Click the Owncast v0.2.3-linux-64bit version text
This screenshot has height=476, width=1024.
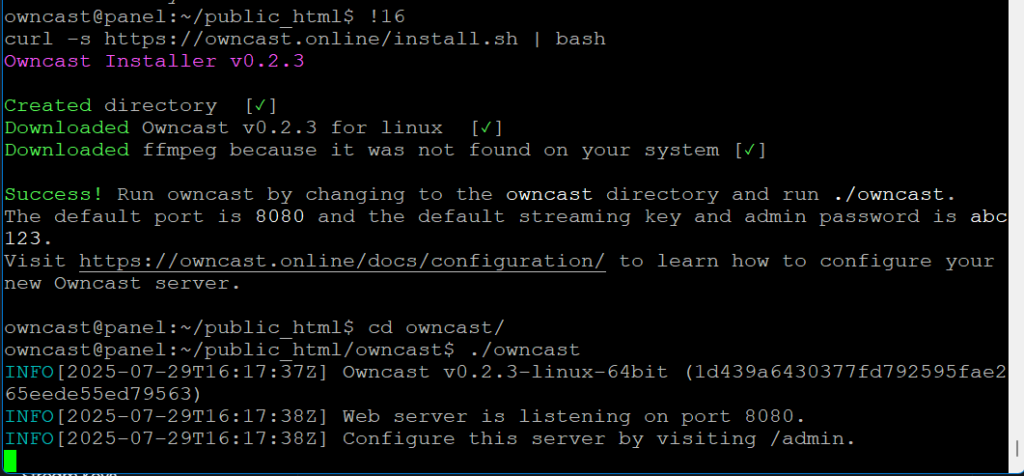click(505, 372)
